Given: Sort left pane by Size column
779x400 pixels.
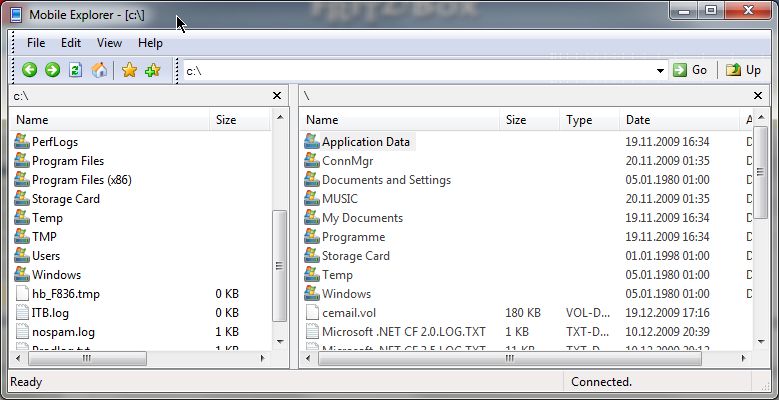Looking at the screenshot, I should tap(240, 120).
